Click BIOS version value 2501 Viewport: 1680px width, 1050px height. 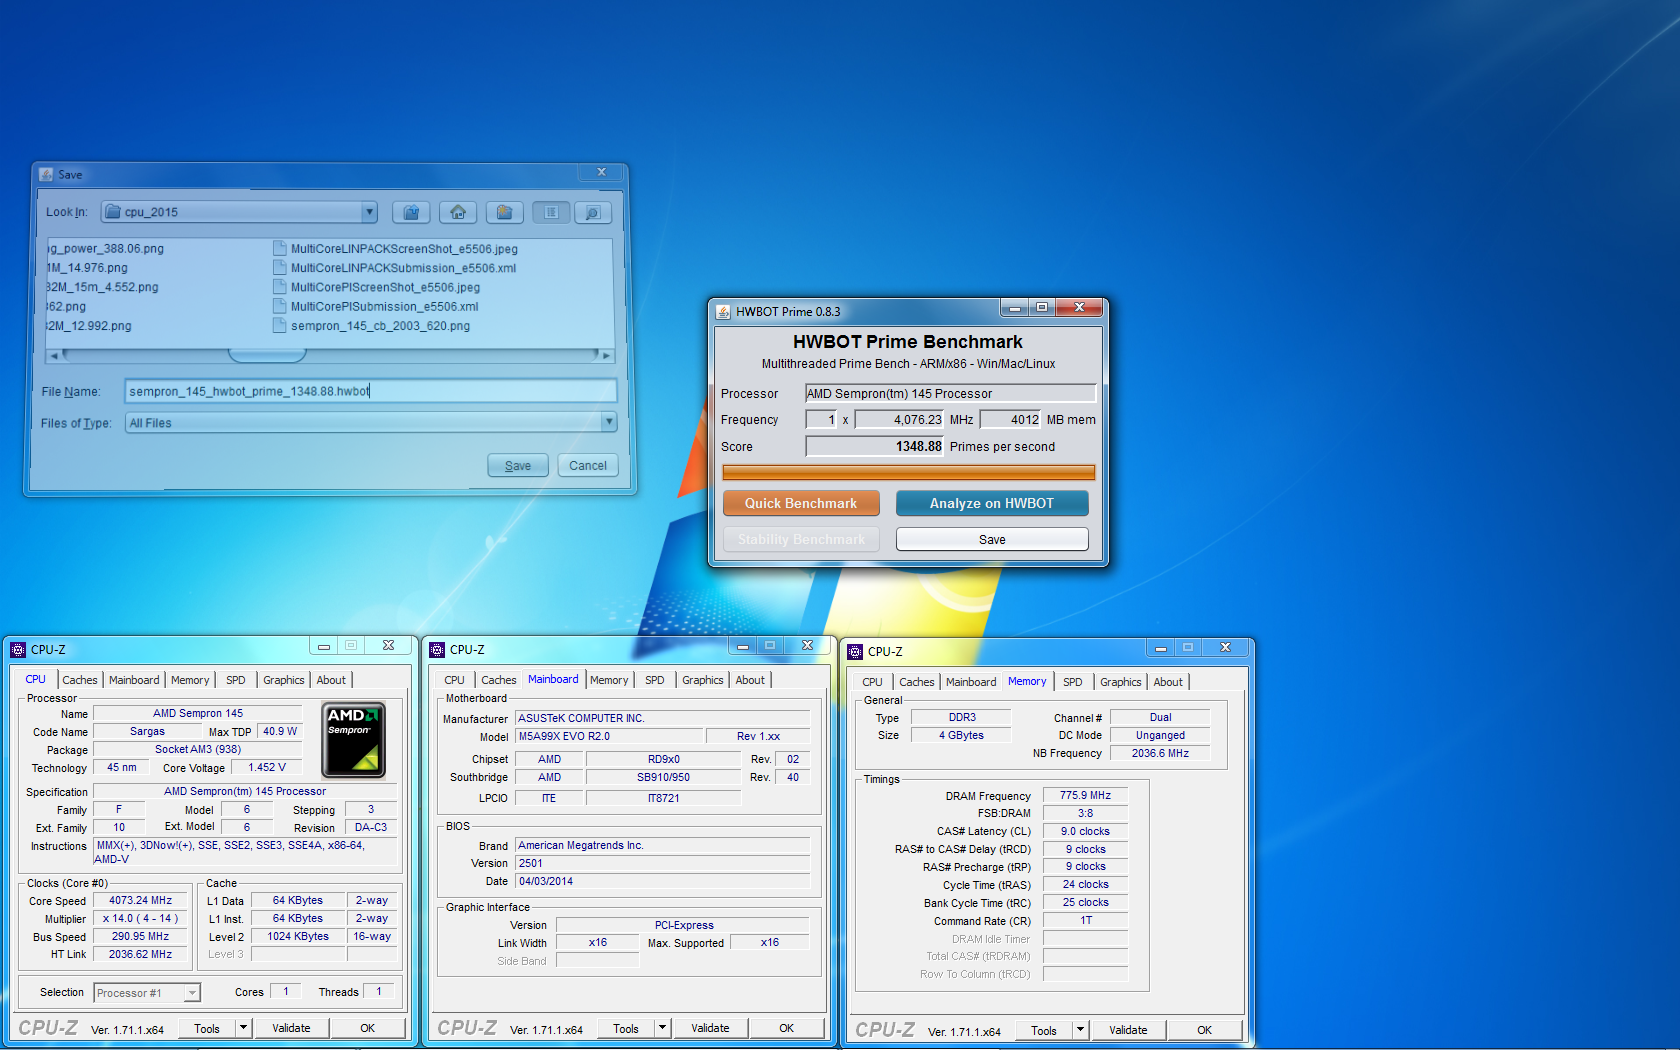click(662, 863)
